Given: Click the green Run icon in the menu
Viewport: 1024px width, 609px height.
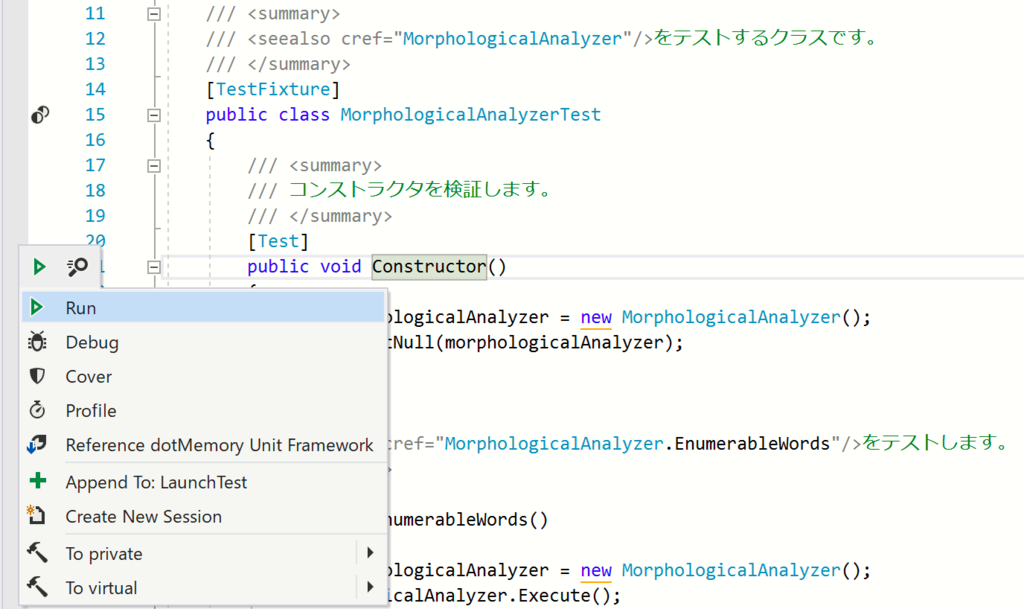Looking at the screenshot, I should [37, 307].
